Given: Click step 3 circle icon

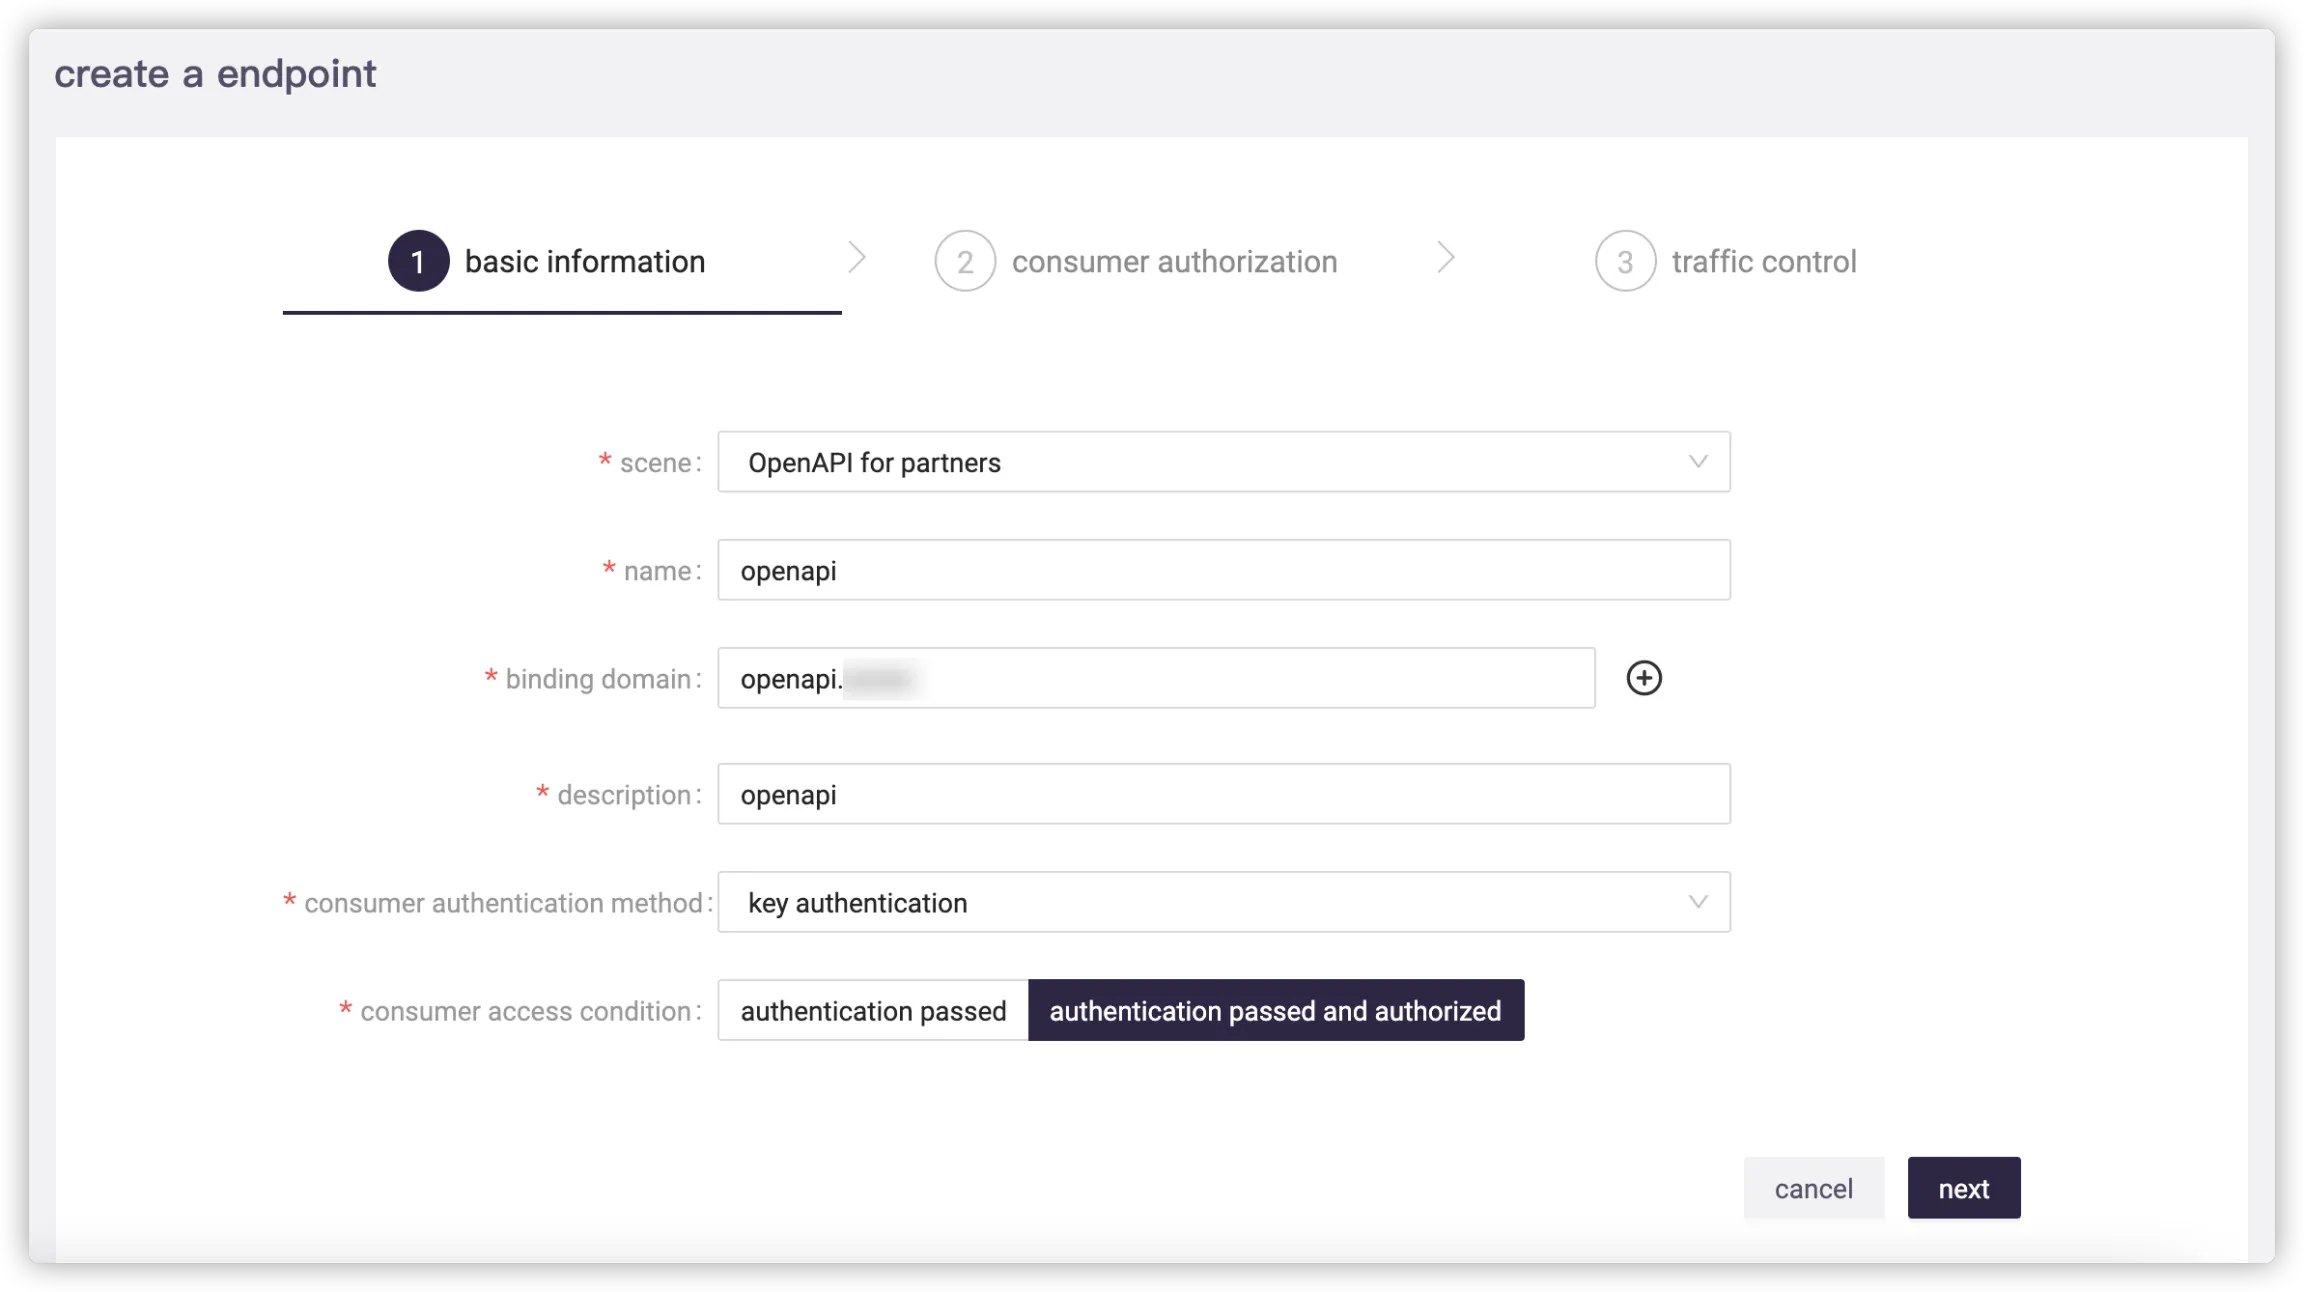Looking at the screenshot, I should click(x=1625, y=261).
